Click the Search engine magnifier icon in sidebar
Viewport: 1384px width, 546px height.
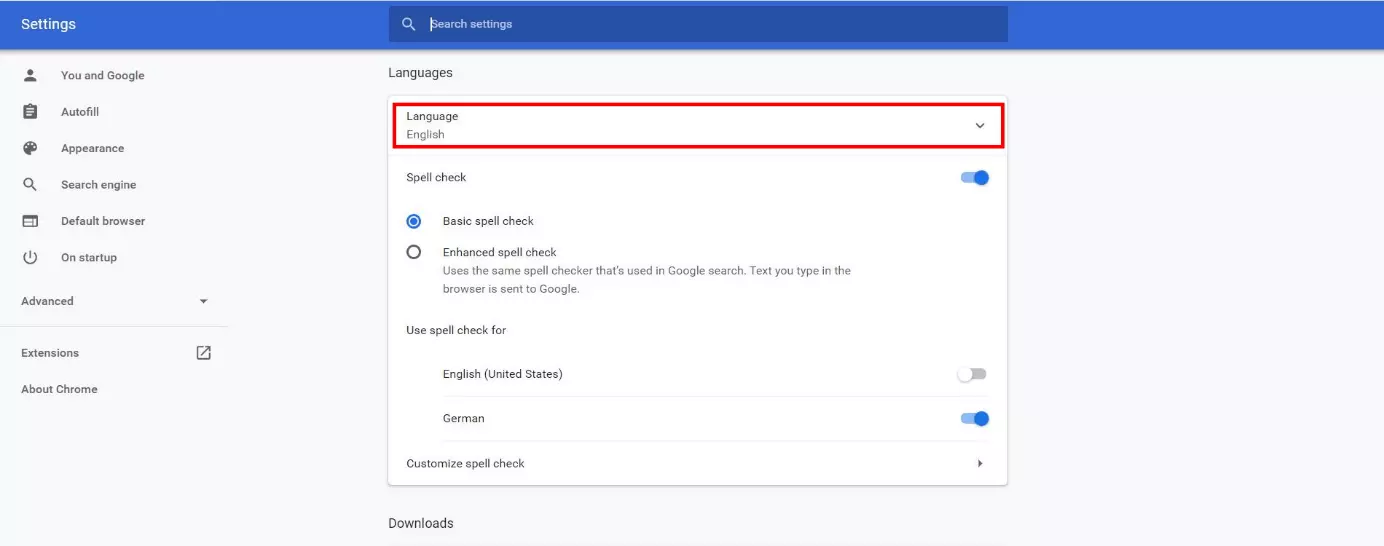pyautogui.click(x=30, y=185)
